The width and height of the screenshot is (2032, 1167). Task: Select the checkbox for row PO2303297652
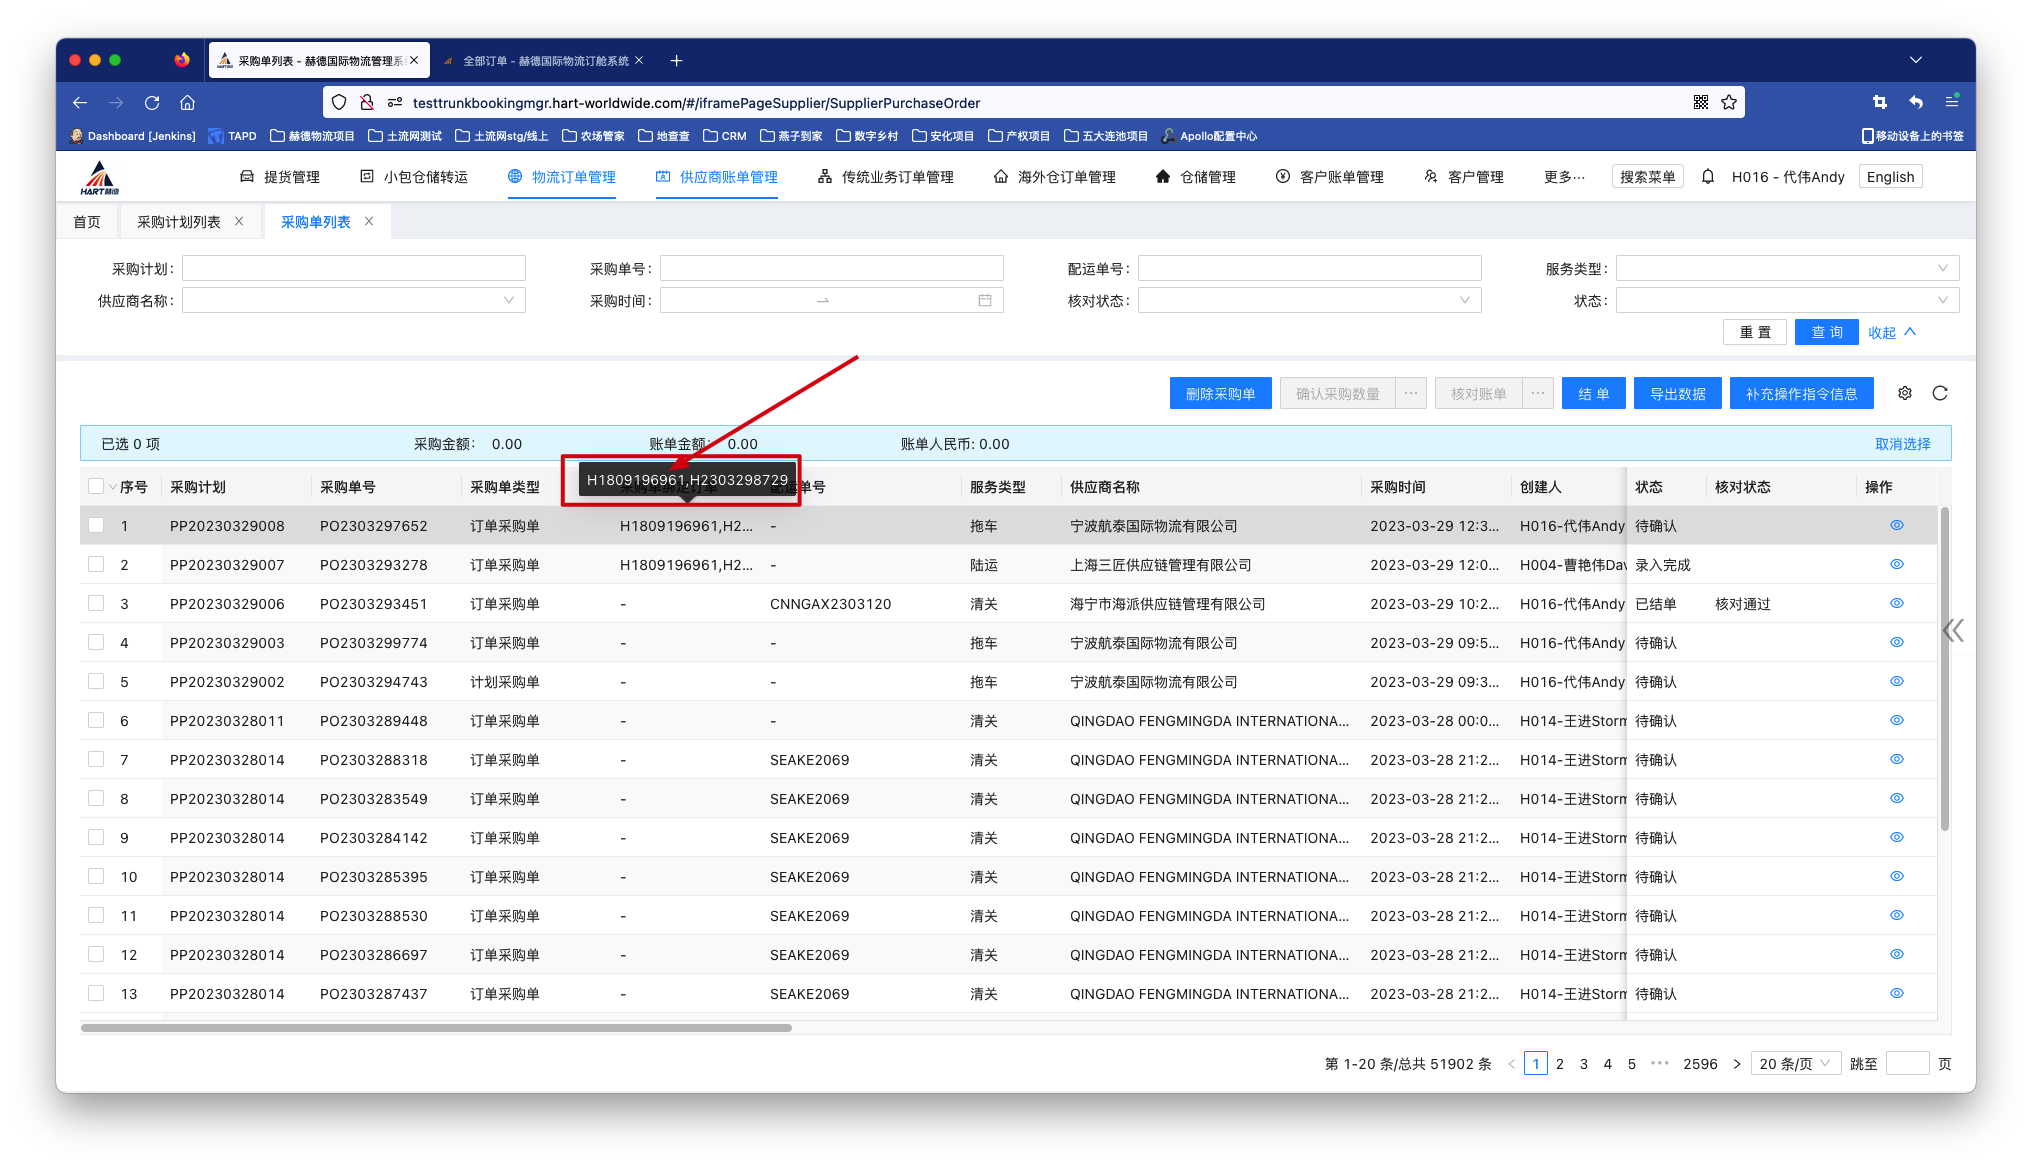pyautogui.click(x=96, y=525)
